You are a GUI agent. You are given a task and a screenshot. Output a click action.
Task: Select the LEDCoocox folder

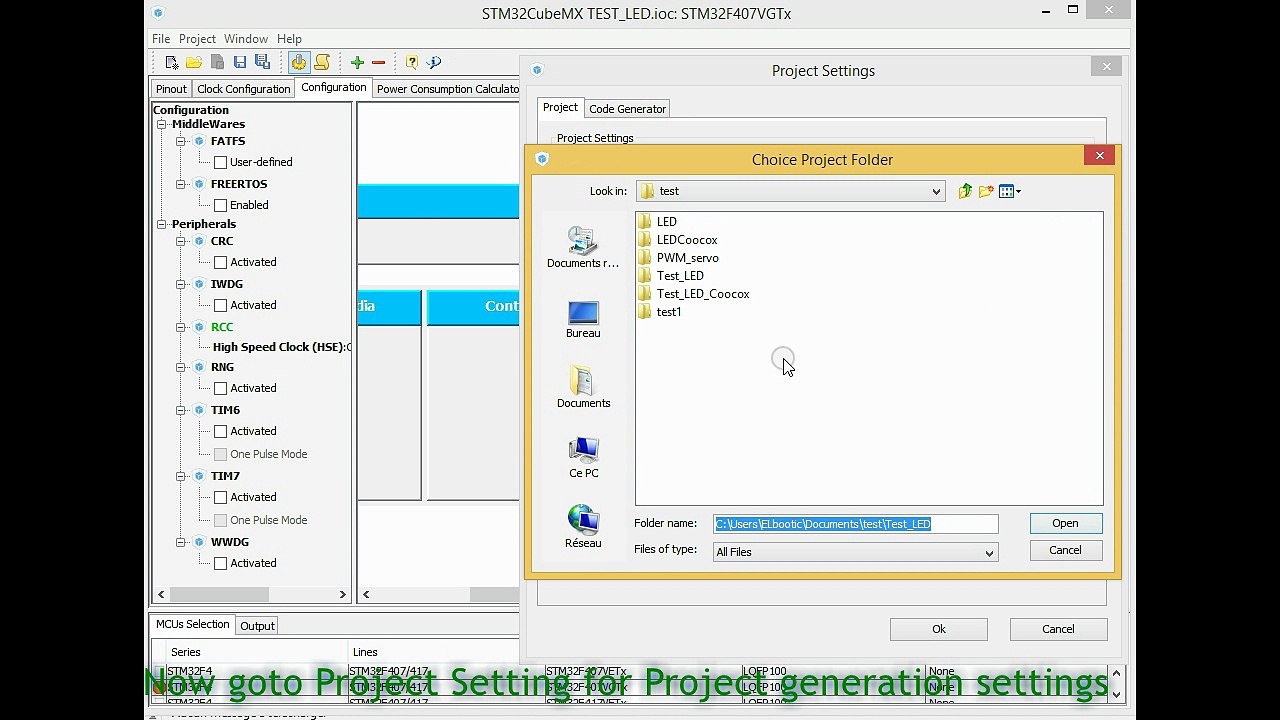tap(677, 240)
